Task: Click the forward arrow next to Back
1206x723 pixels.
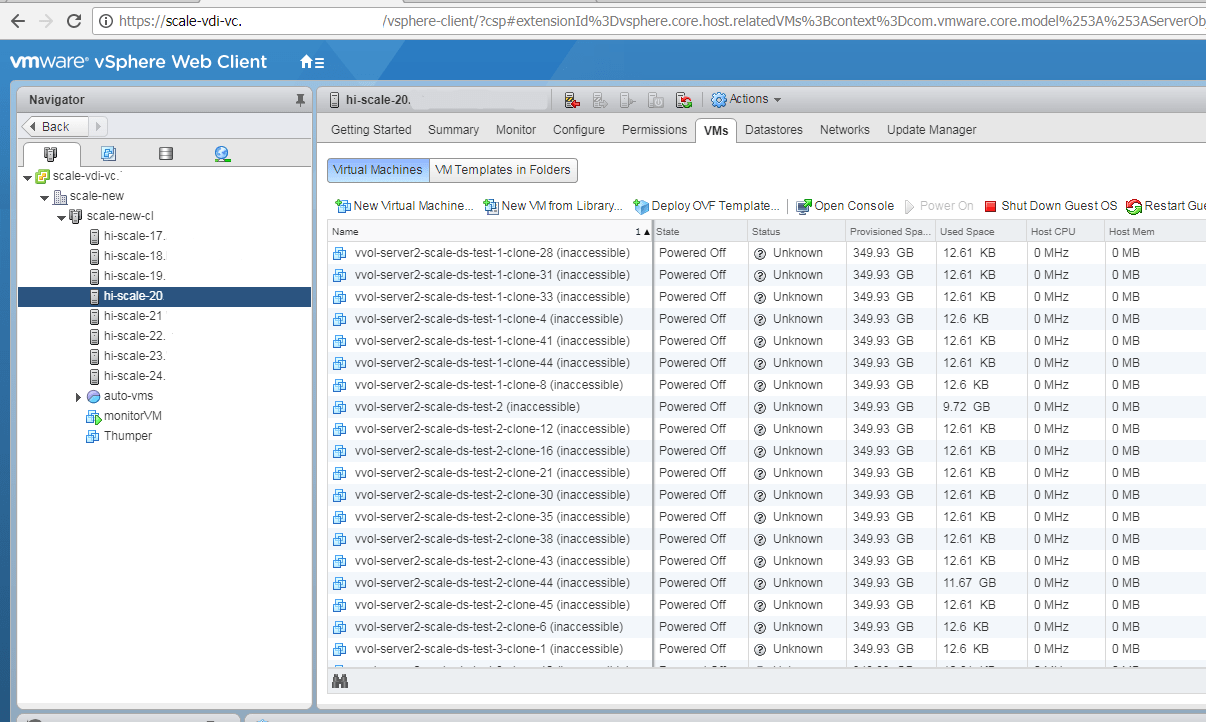Action: point(99,127)
